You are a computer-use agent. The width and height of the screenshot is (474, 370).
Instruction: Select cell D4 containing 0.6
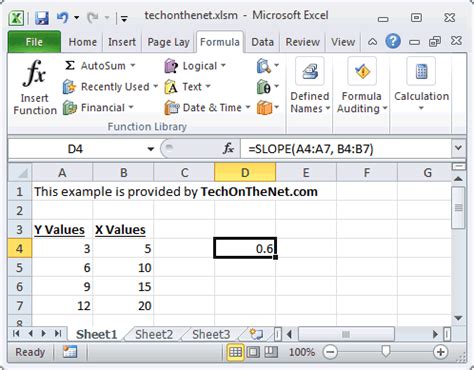[245, 248]
